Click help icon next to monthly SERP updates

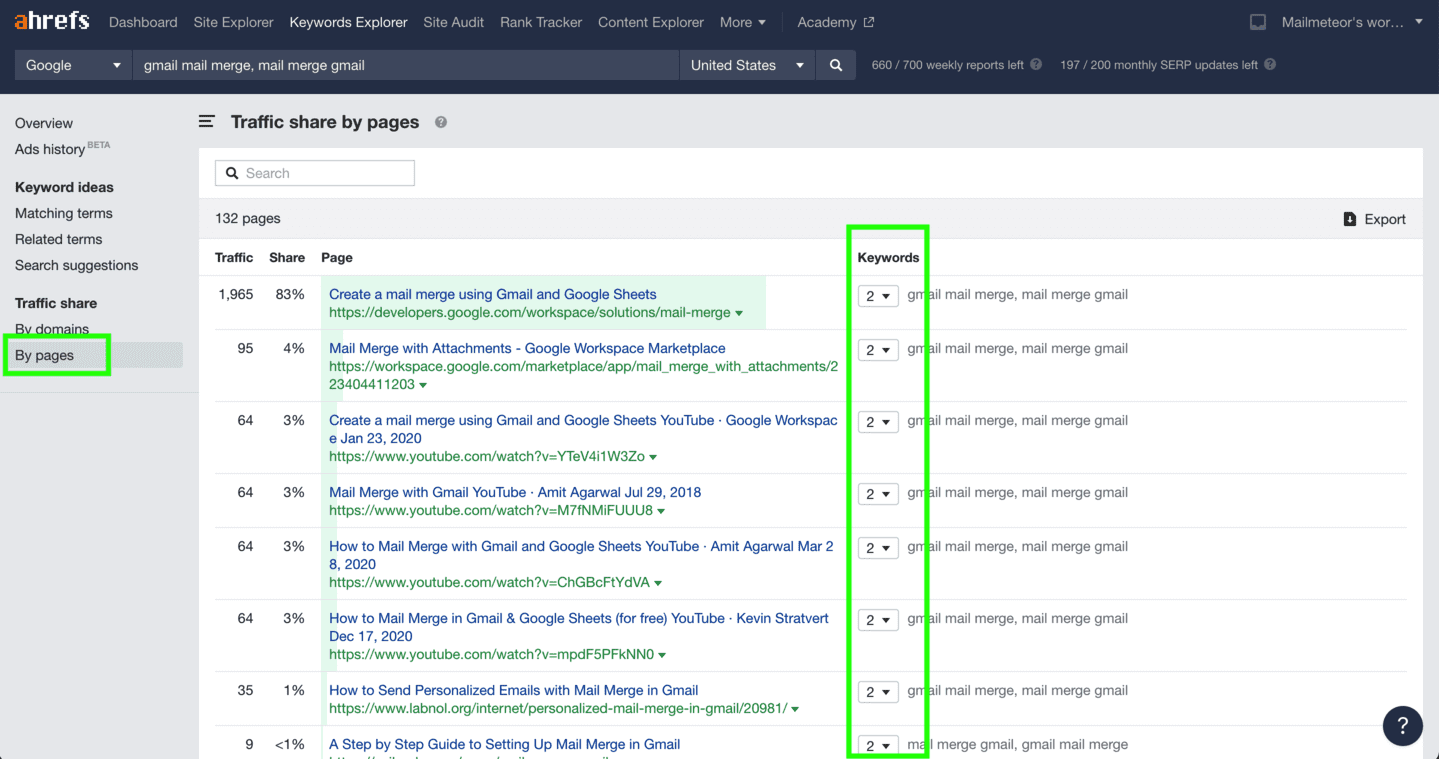1270,64
